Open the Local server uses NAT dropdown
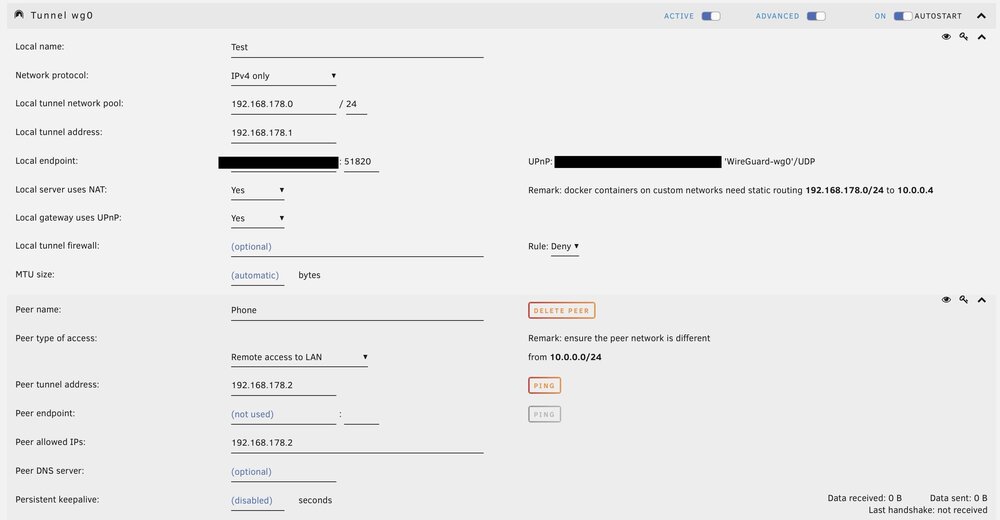 tap(258, 190)
